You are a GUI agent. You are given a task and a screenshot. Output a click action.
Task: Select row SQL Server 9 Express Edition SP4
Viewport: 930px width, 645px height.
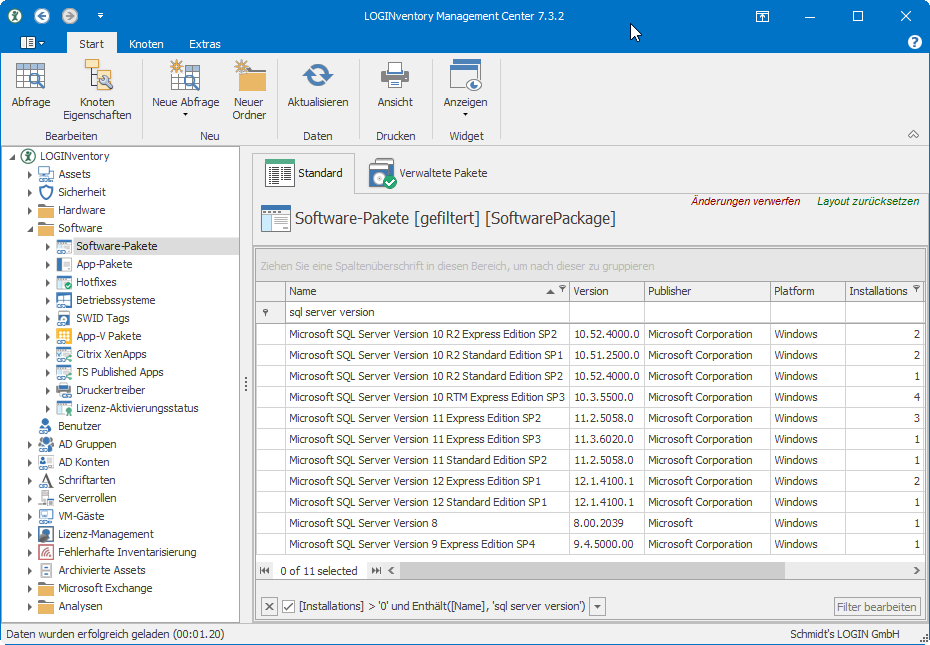(591, 544)
